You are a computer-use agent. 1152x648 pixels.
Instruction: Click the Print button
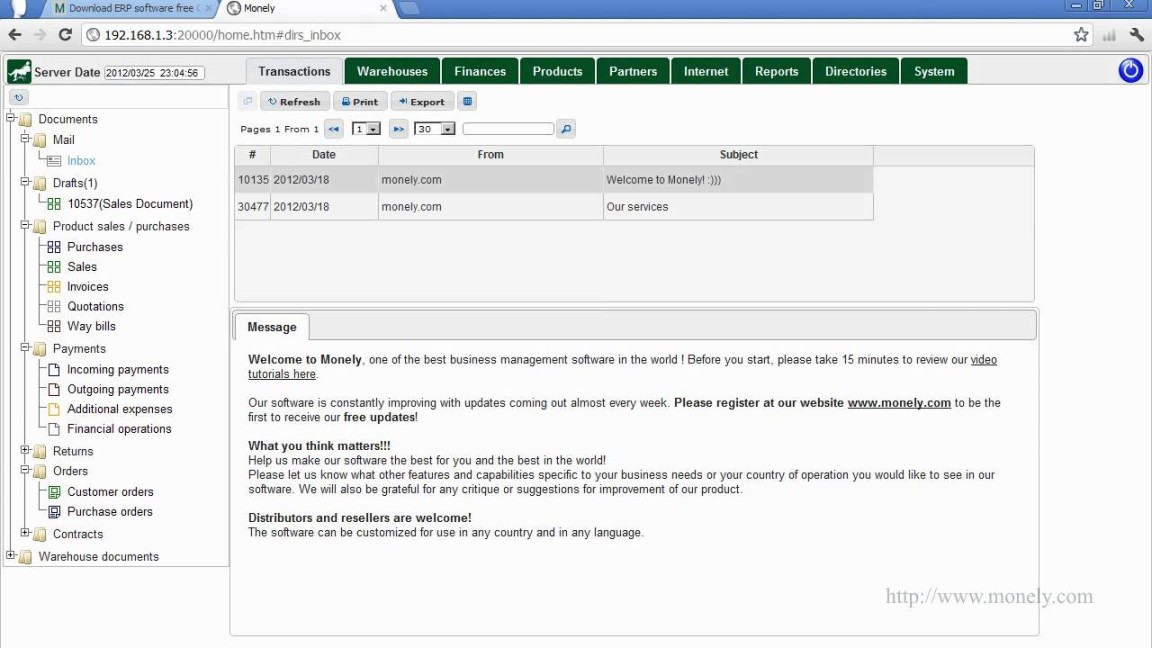(x=360, y=101)
